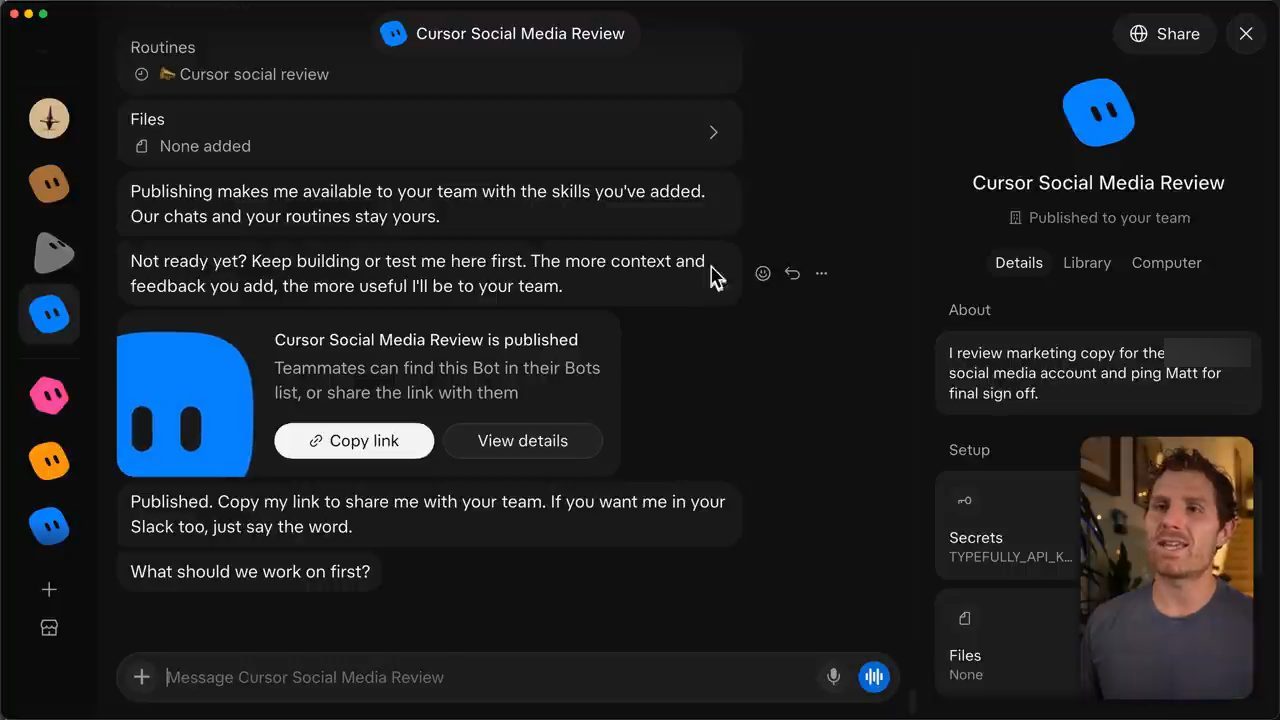Image resolution: width=1280 pixels, height=720 pixels.
Task: Open the Secrets setup card
Action: (x=1008, y=525)
